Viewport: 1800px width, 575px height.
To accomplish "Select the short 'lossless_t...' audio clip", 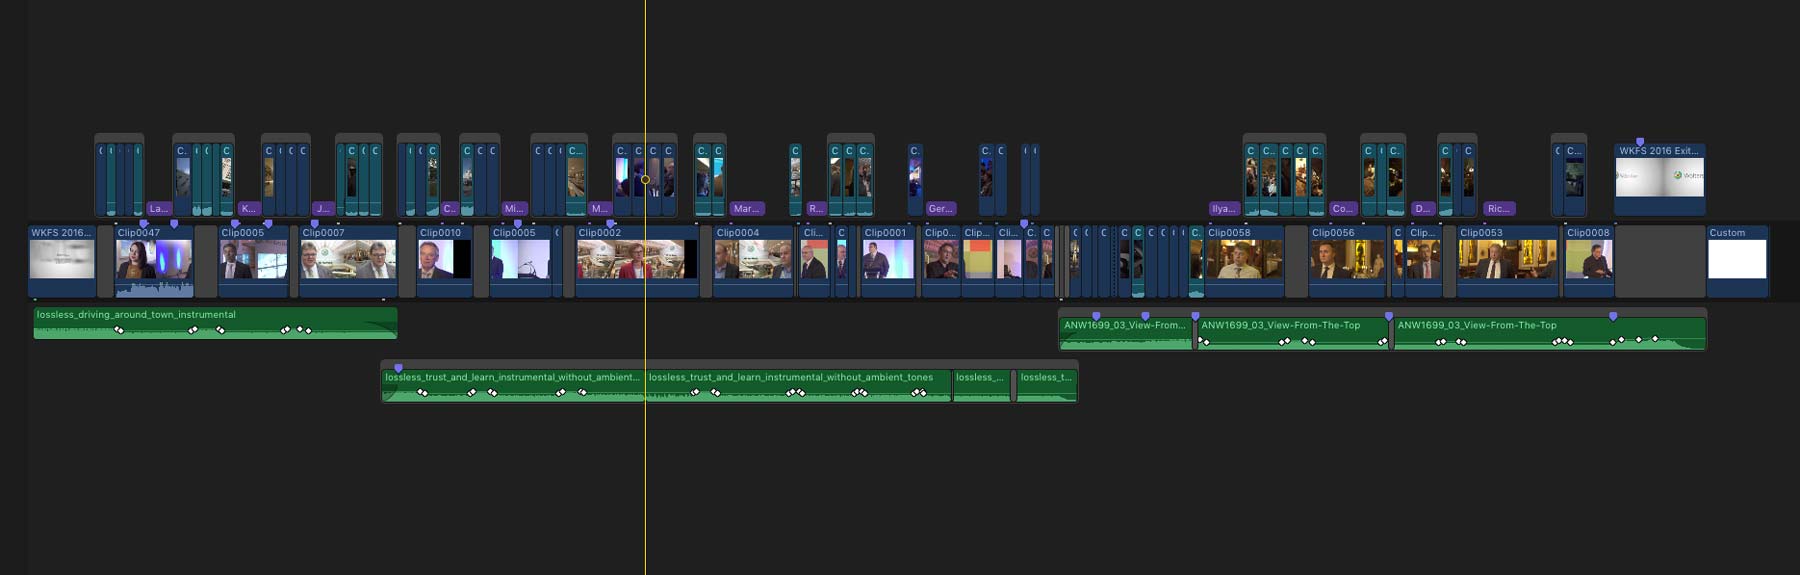I will point(1046,385).
